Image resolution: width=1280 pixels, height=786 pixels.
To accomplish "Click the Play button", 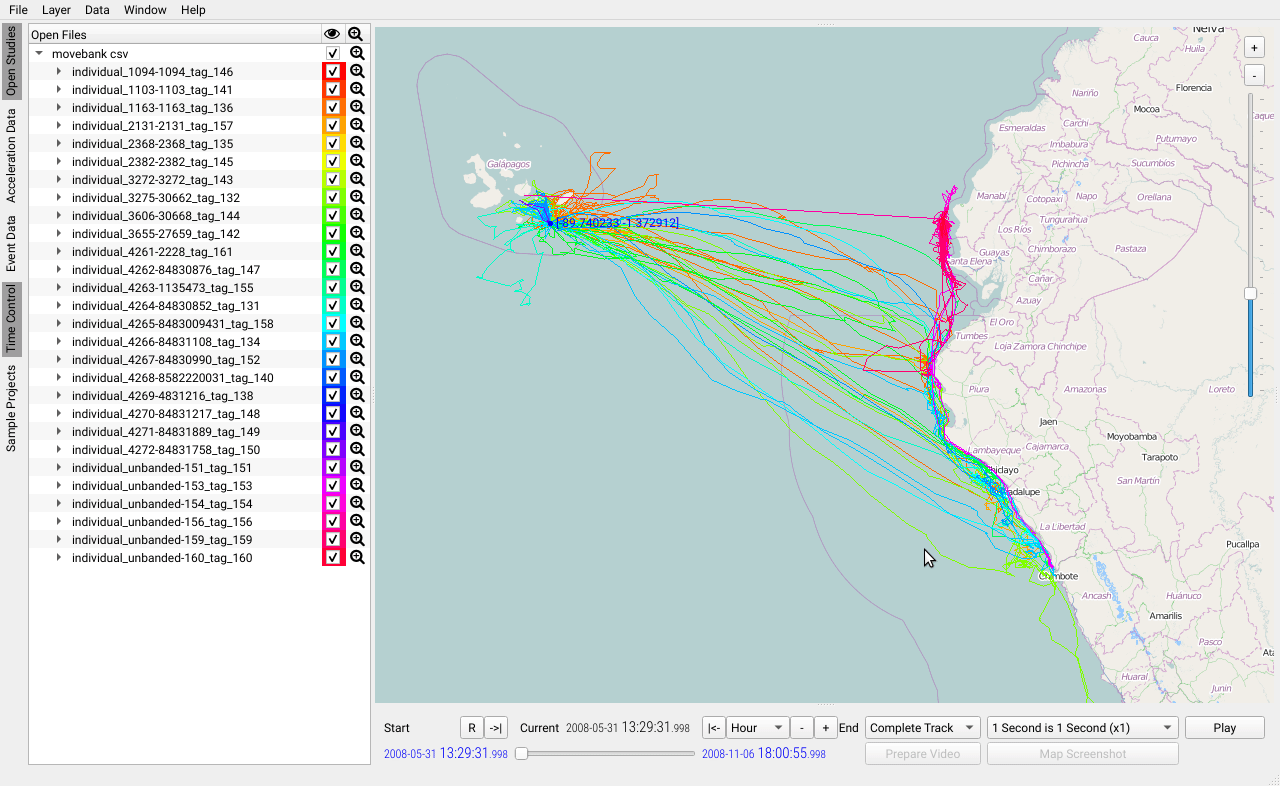I will coord(1224,728).
